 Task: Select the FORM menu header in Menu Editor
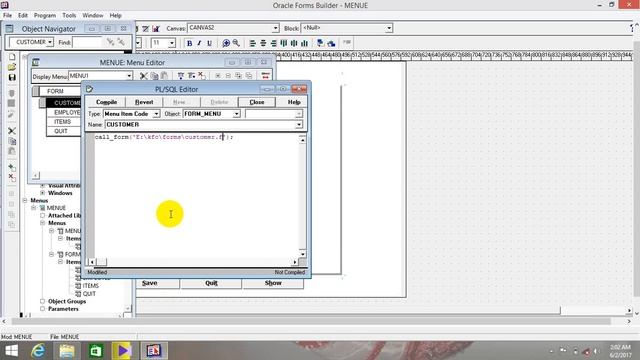click(x=55, y=91)
